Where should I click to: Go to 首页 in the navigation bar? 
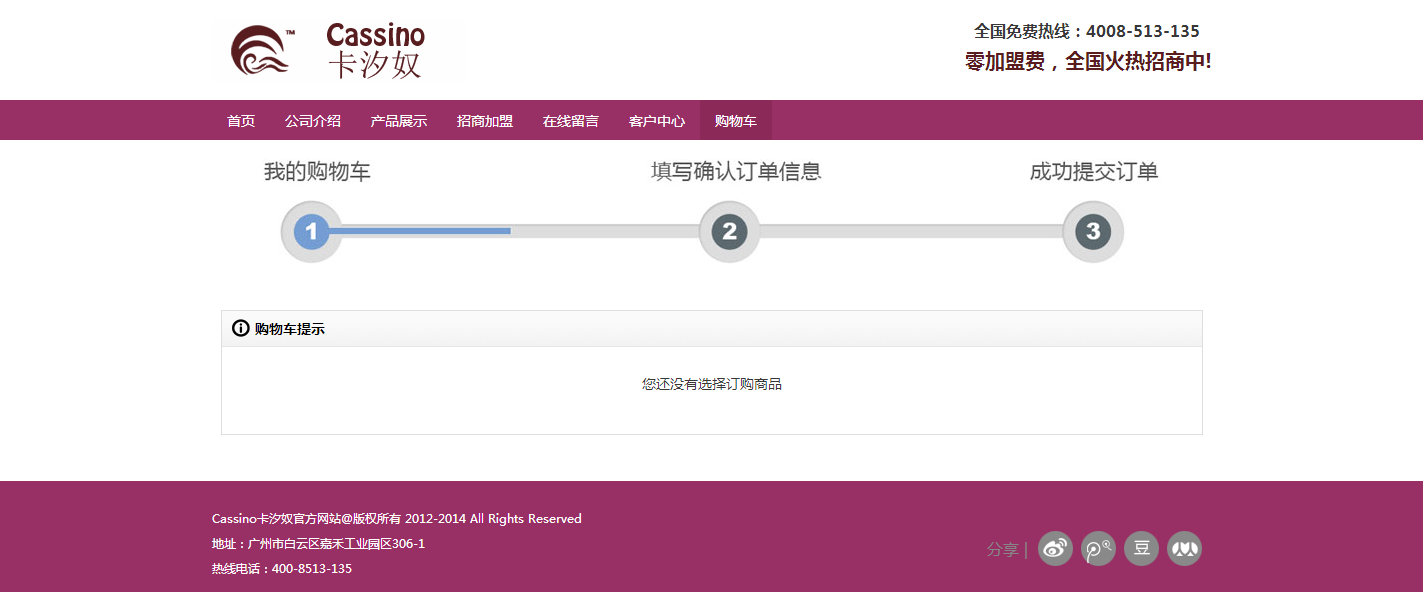(241, 121)
